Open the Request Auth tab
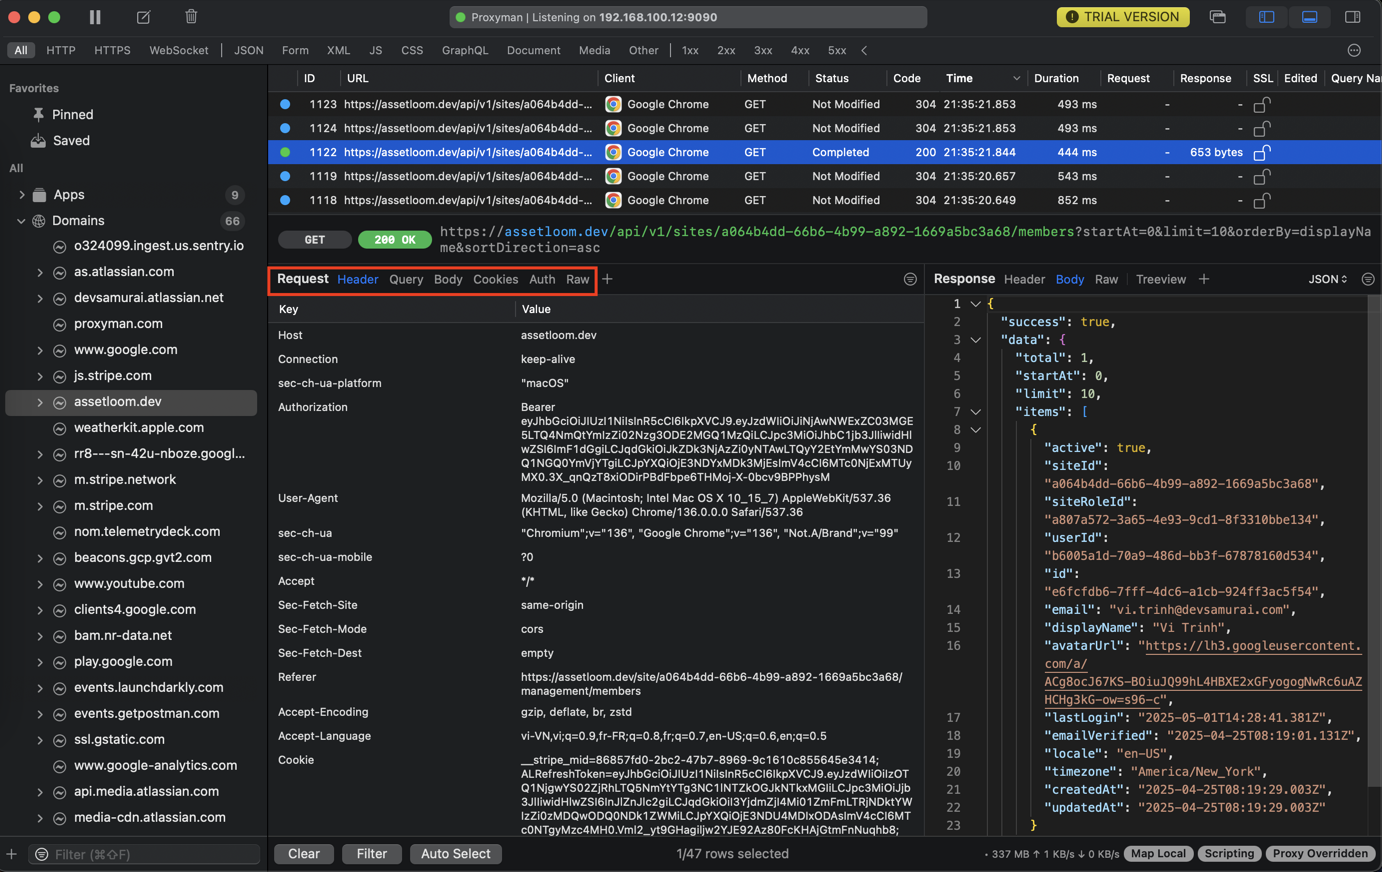The height and width of the screenshot is (872, 1382). (542, 280)
